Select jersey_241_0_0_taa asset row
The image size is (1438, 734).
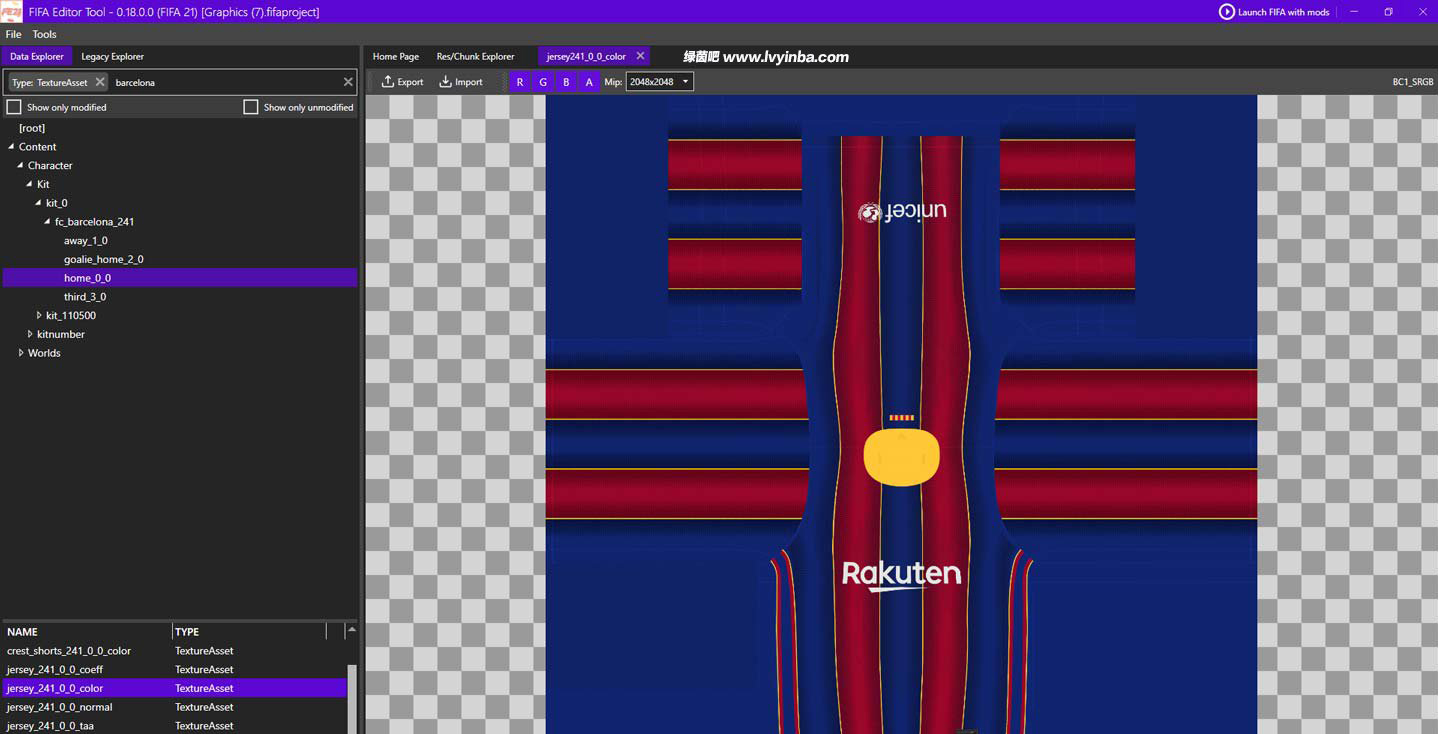pos(175,726)
